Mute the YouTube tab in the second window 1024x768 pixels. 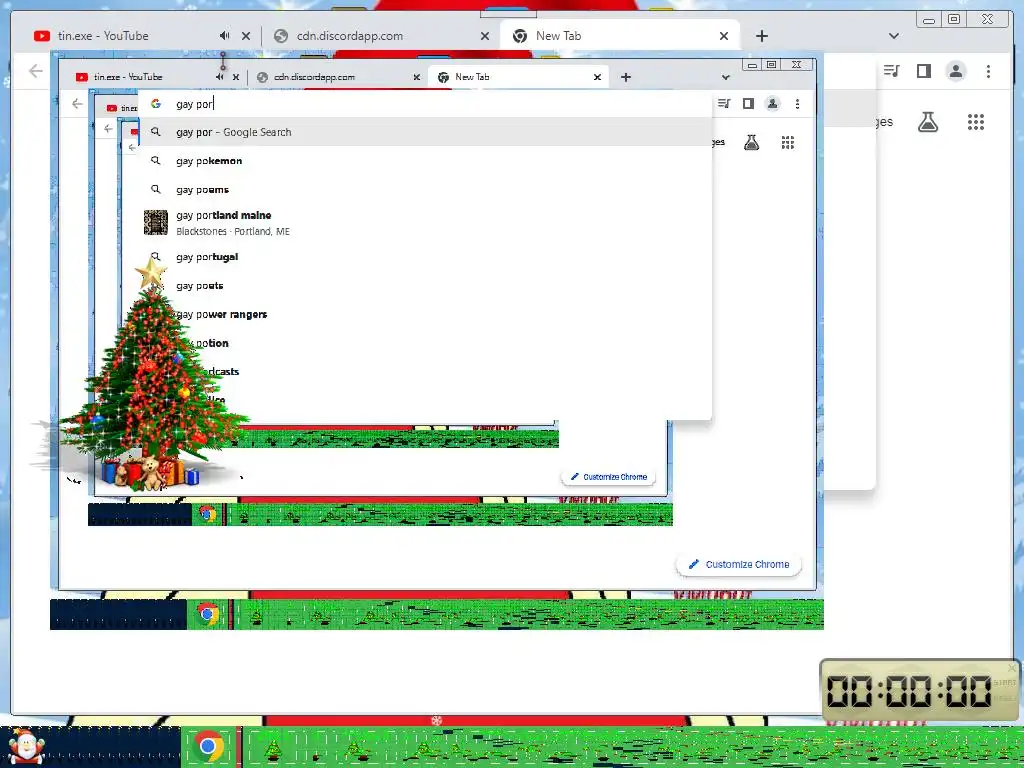pyautogui.click(x=220, y=77)
